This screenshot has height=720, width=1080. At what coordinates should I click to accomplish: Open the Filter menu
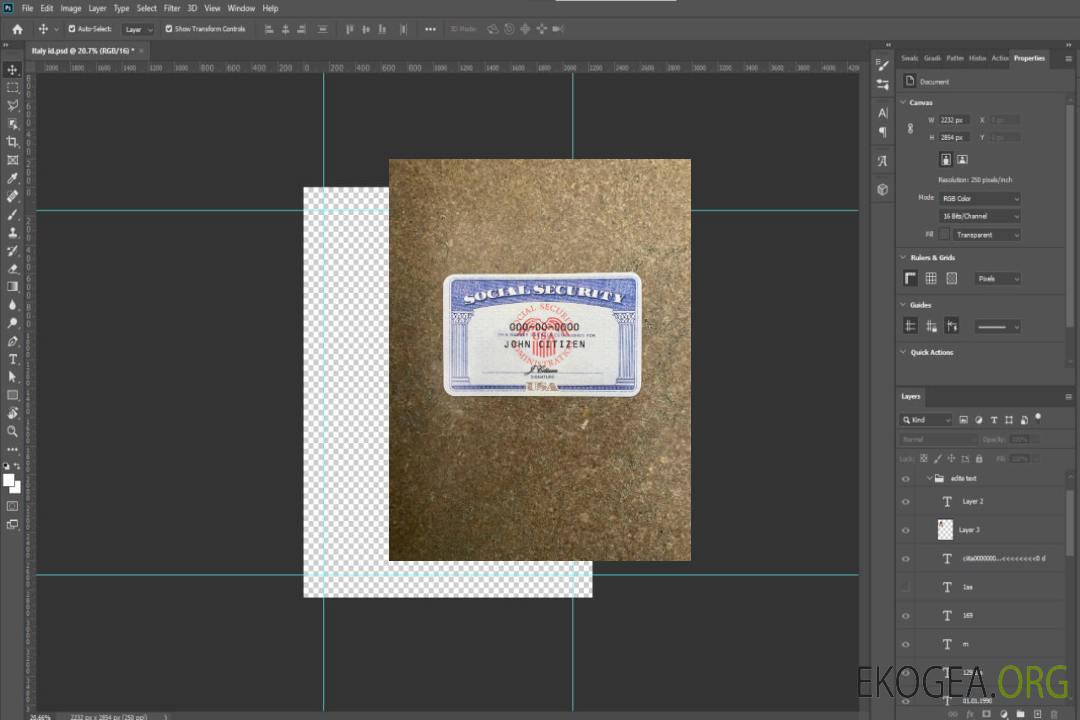pyautogui.click(x=172, y=8)
